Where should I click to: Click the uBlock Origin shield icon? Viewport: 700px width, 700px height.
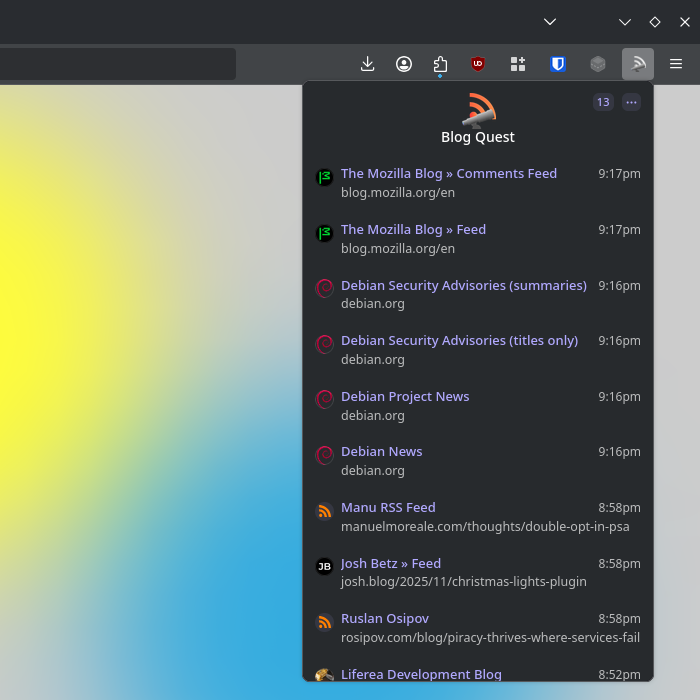(478, 64)
